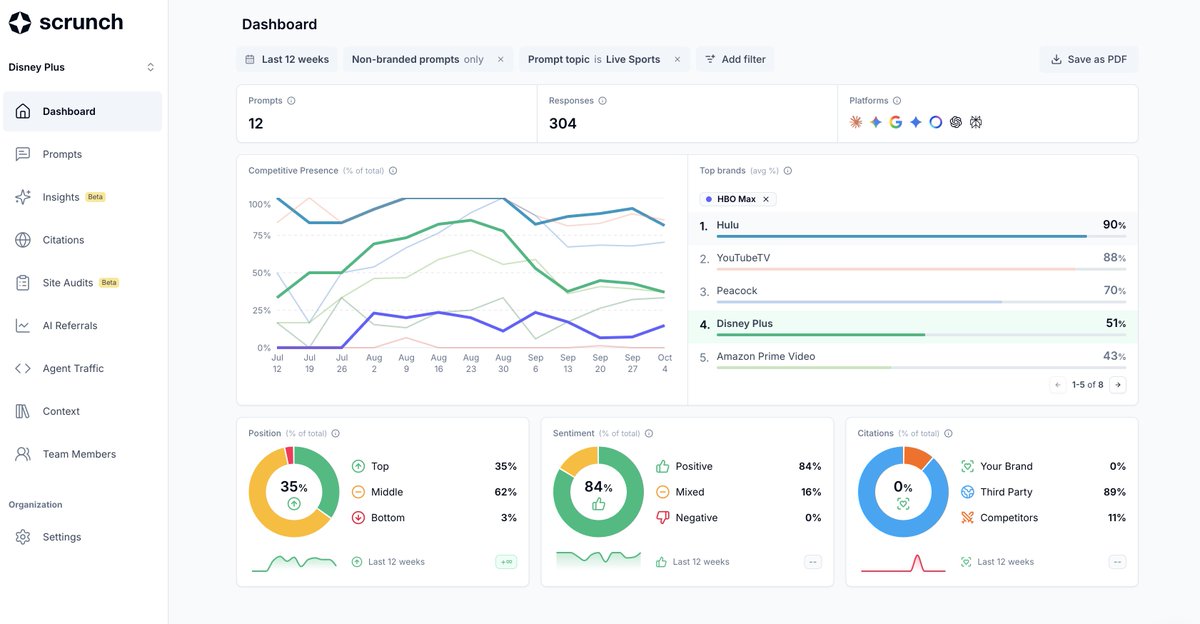
Task: Select the solid blue Gemini sparkle icon
Action: pyautogui.click(x=916, y=122)
